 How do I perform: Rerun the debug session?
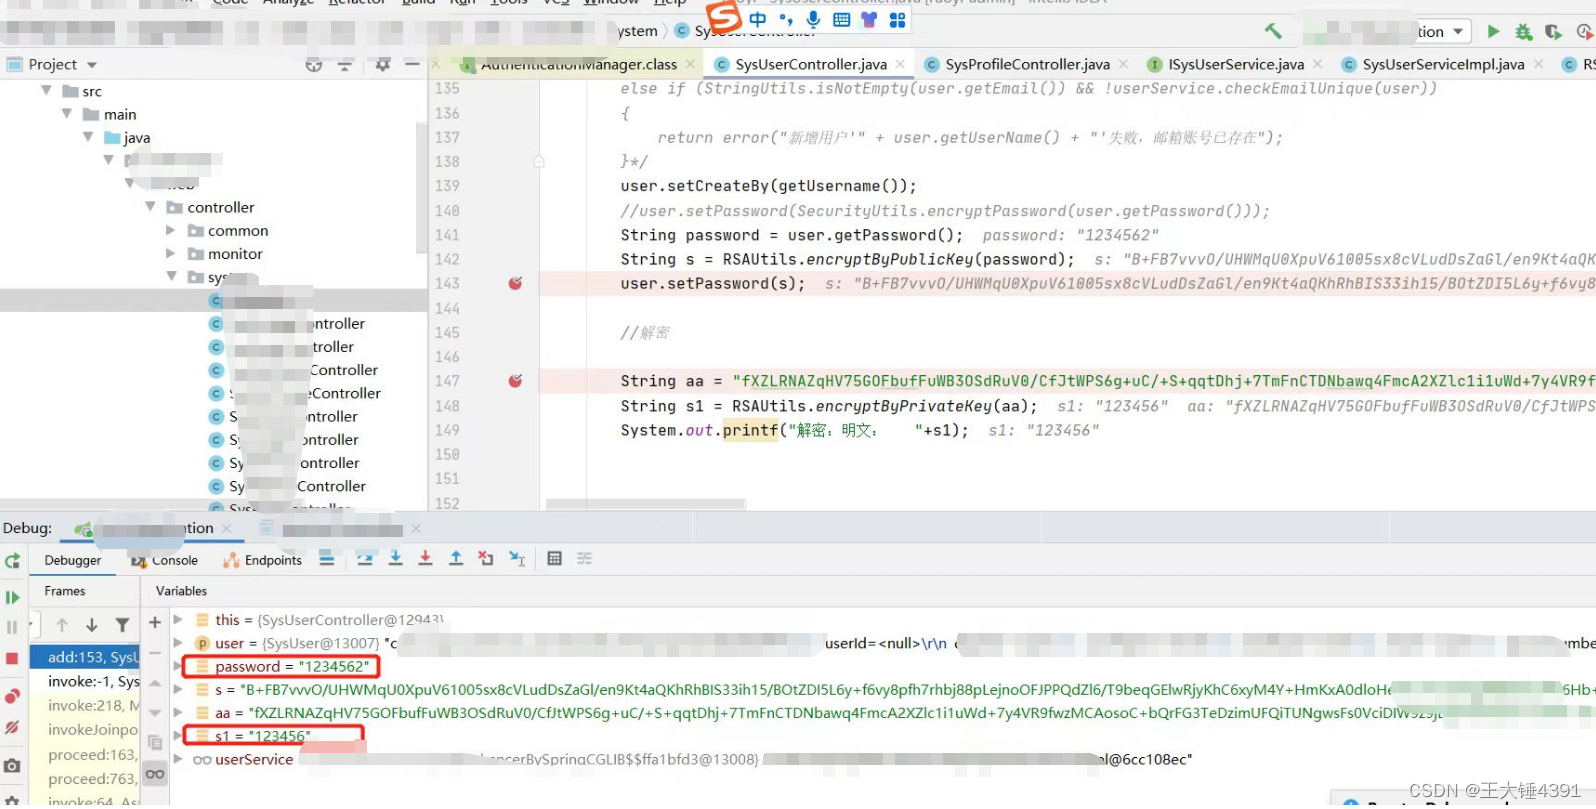click(12, 561)
